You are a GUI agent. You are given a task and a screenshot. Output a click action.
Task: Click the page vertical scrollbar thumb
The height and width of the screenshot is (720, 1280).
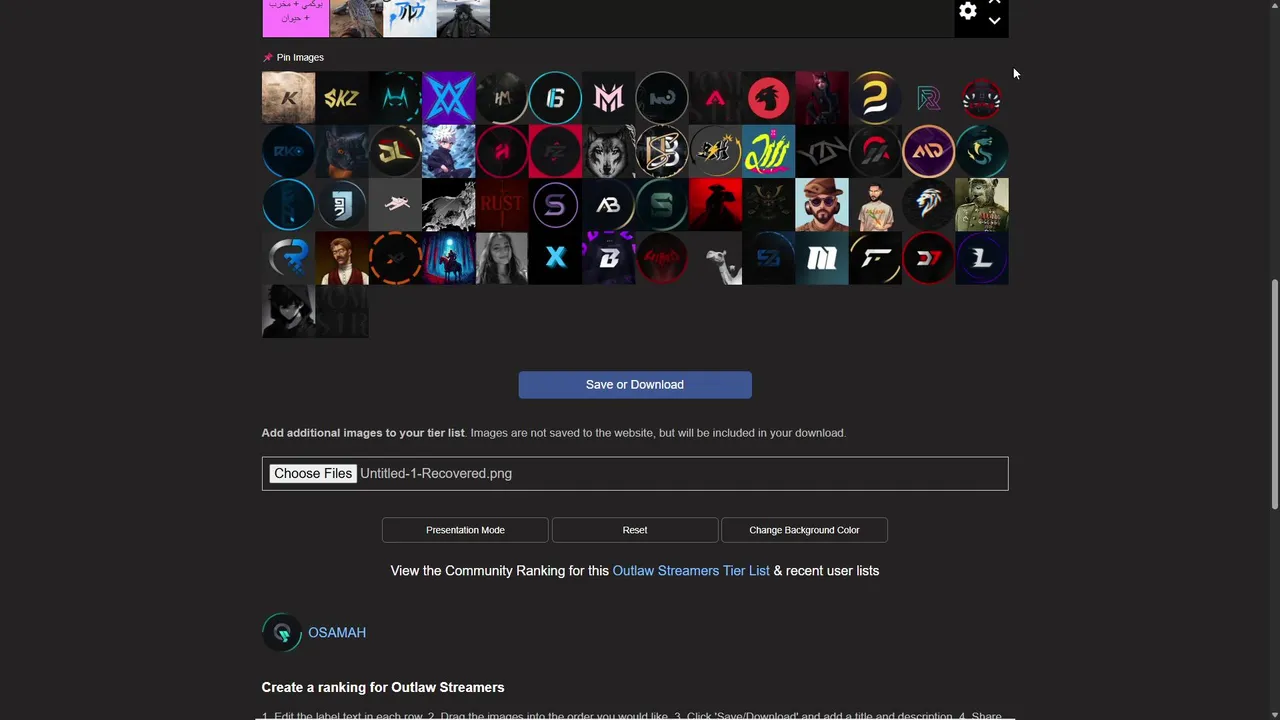(1274, 392)
